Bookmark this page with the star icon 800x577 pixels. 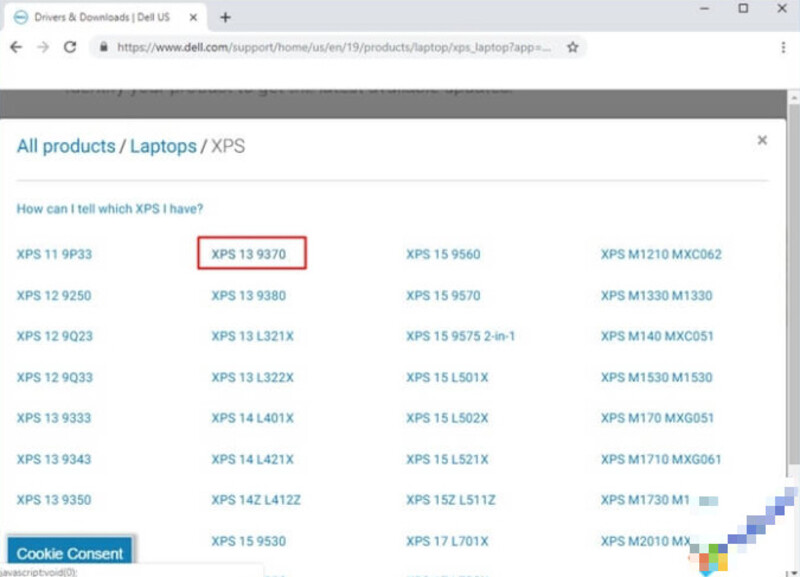pos(572,47)
